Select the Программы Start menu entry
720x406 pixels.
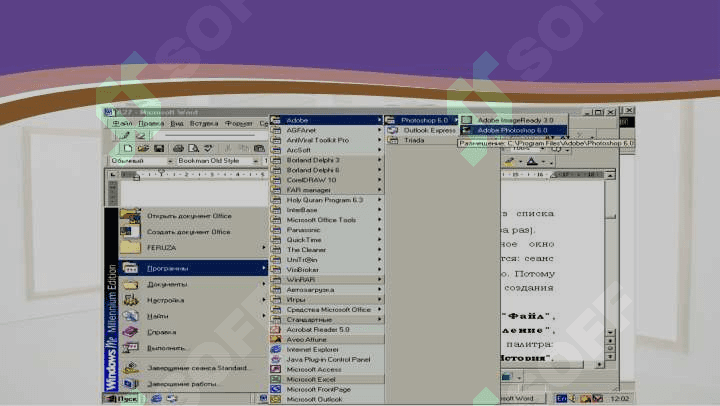click(193, 268)
